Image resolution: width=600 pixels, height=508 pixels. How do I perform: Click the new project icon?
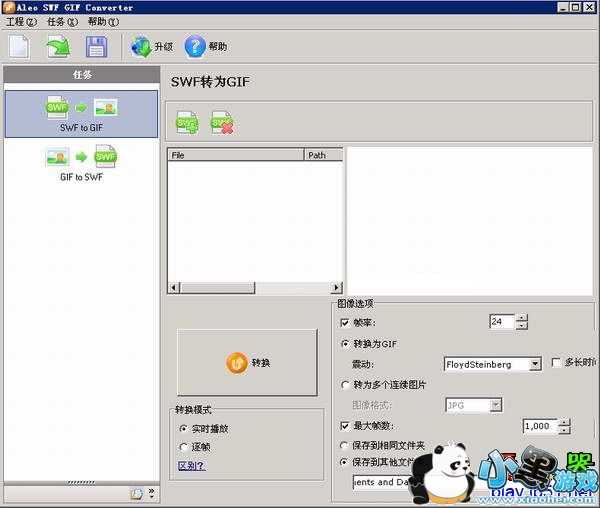(x=19, y=46)
